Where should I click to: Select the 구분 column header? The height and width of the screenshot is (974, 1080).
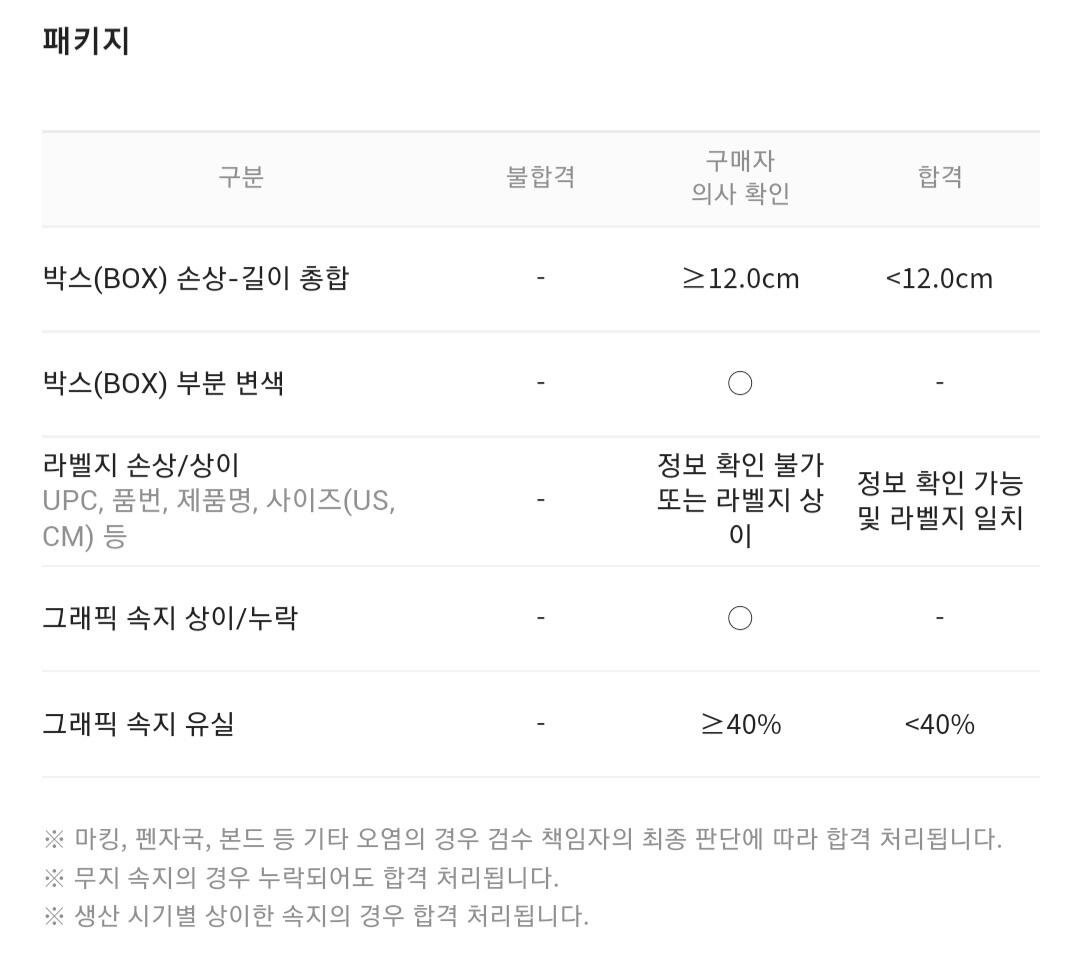coord(241,177)
